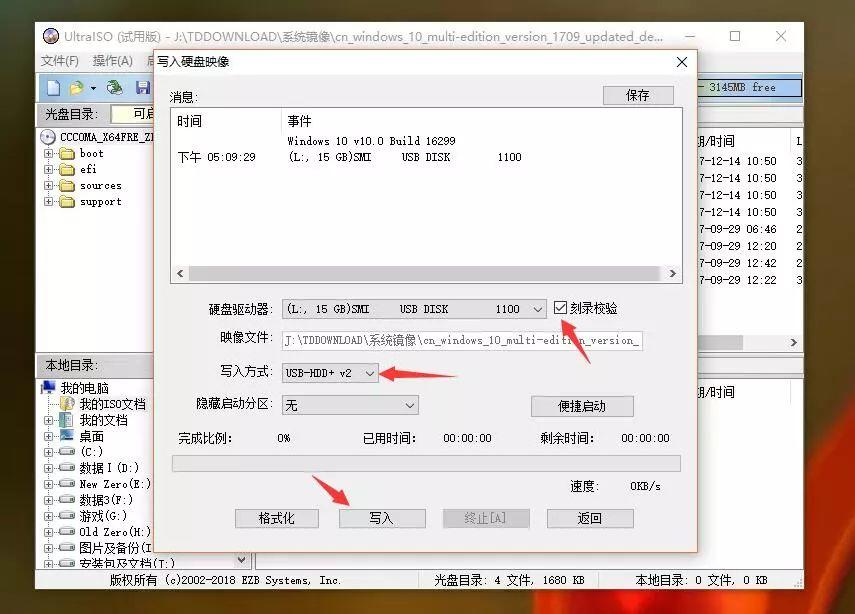Click the New file toolbar icon

point(53,87)
